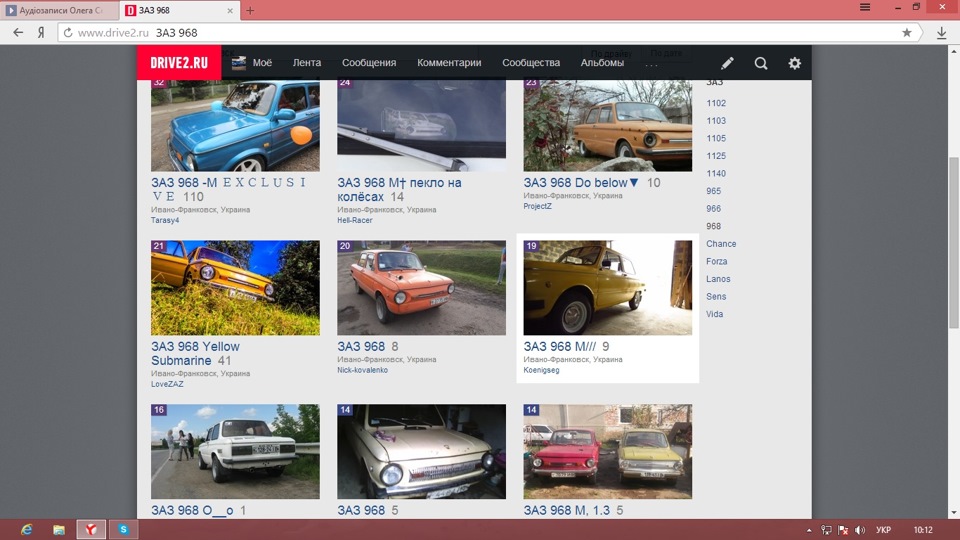Screen dimensions: 960x540
Task: Click white car thumbnail numbered 16
Action: tap(235, 451)
